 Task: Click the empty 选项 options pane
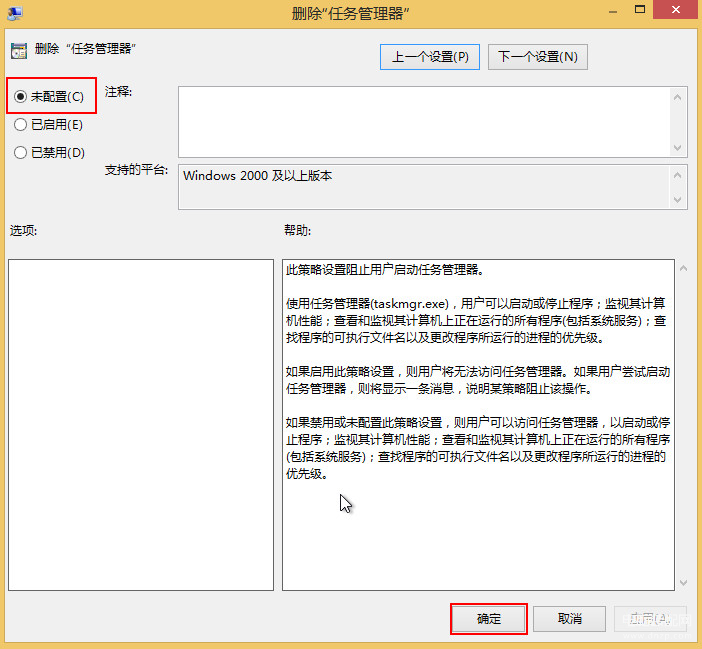(141, 425)
